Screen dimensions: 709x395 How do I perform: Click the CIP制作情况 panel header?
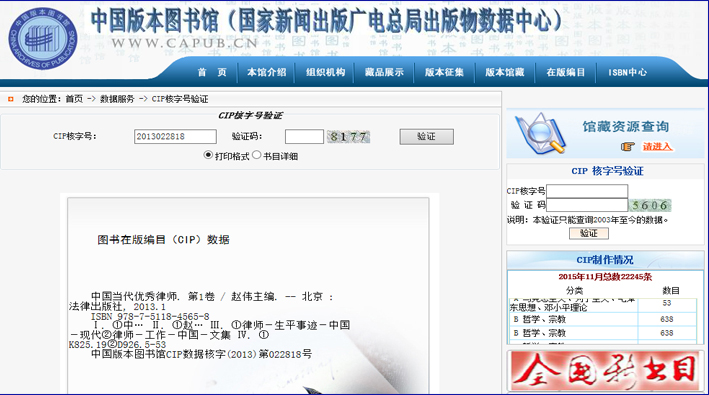(605, 260)
